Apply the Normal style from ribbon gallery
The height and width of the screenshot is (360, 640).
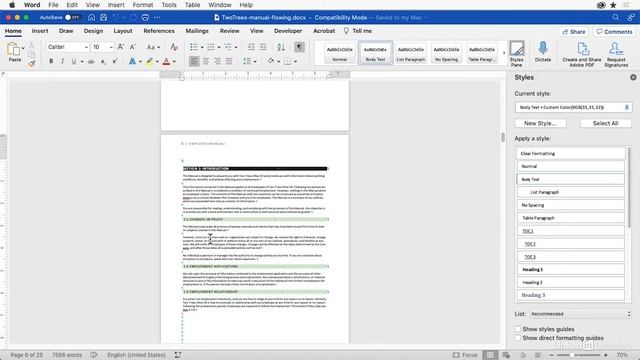tap(340, 53)
